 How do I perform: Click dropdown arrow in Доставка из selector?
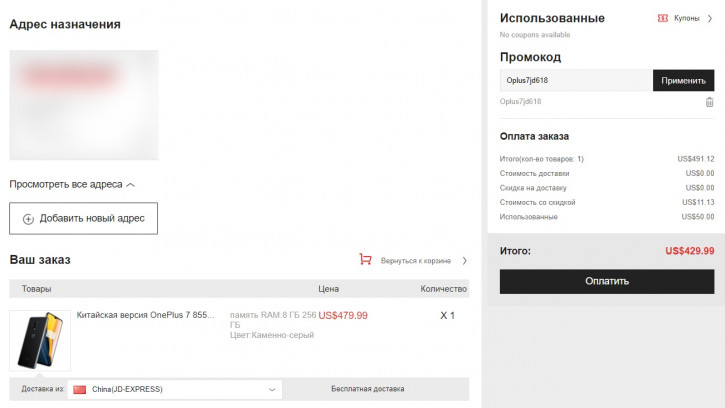(272, 389)
